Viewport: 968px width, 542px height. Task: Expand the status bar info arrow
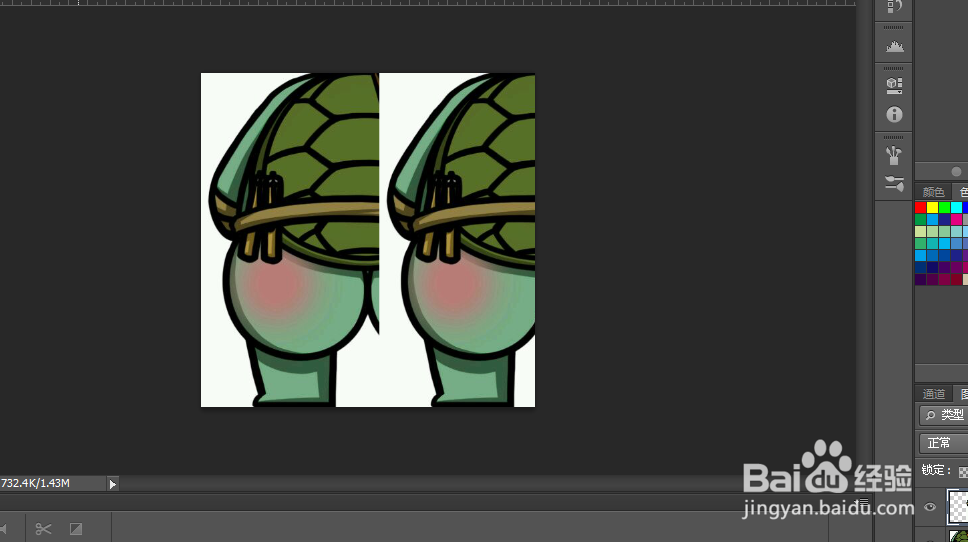[x=112, y=484]
